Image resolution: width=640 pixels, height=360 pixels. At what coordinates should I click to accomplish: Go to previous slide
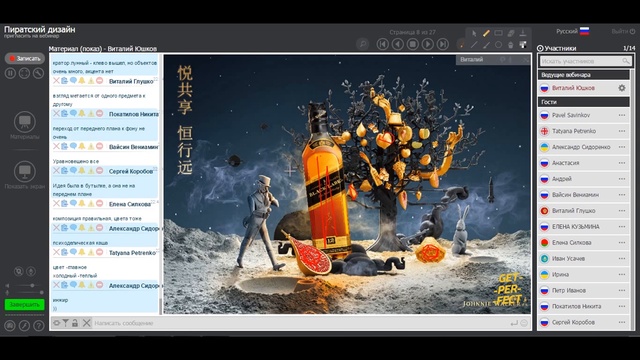click(x=398, y=44)
